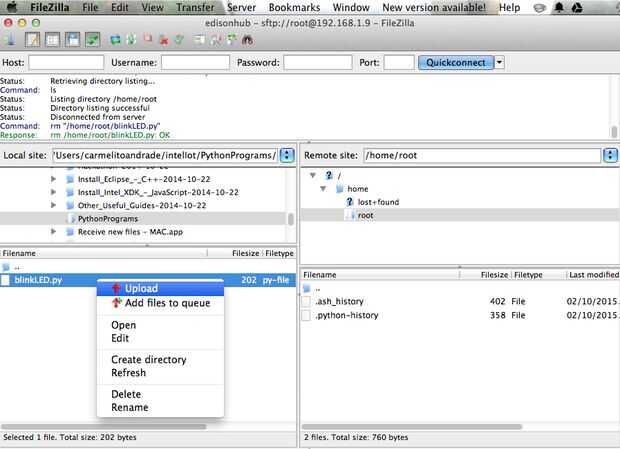Click the refresh file lists toolbar icon
The width and height of the screenshot is (620, 449).
click(115, 40)
